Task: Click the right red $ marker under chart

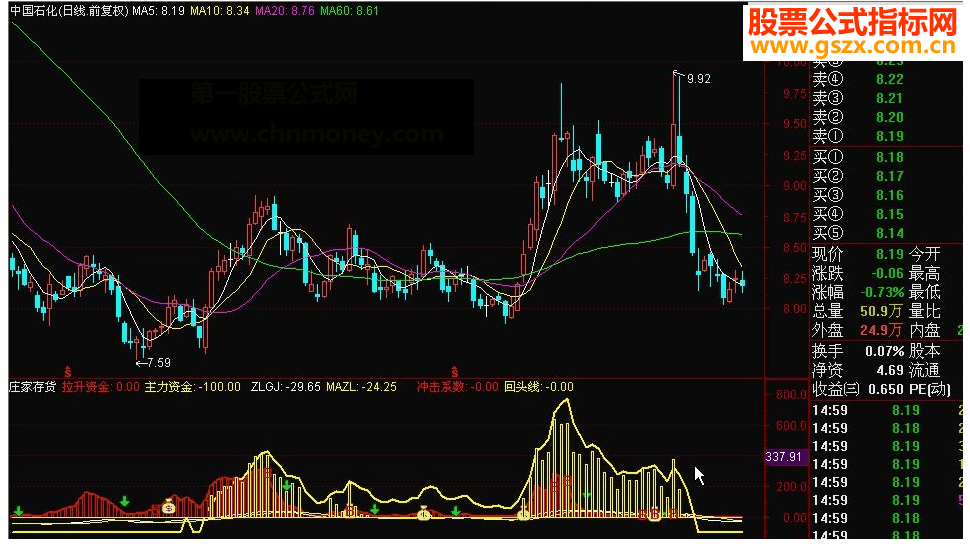Action: pyautogui.click(x=455, y=372)
